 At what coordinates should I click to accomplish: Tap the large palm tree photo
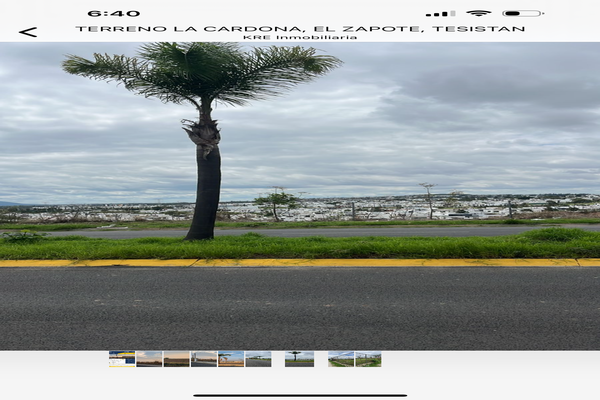(x=300, y=196)
